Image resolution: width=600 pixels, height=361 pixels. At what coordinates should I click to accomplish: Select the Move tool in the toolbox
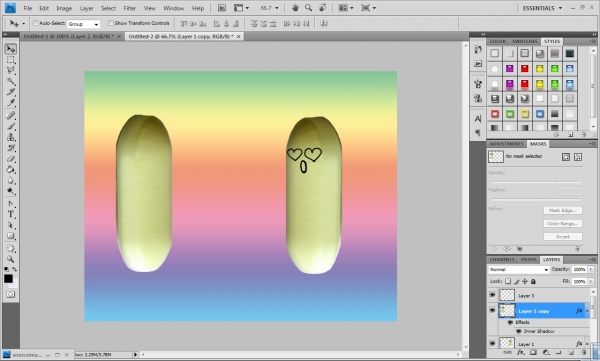[11, 49]
